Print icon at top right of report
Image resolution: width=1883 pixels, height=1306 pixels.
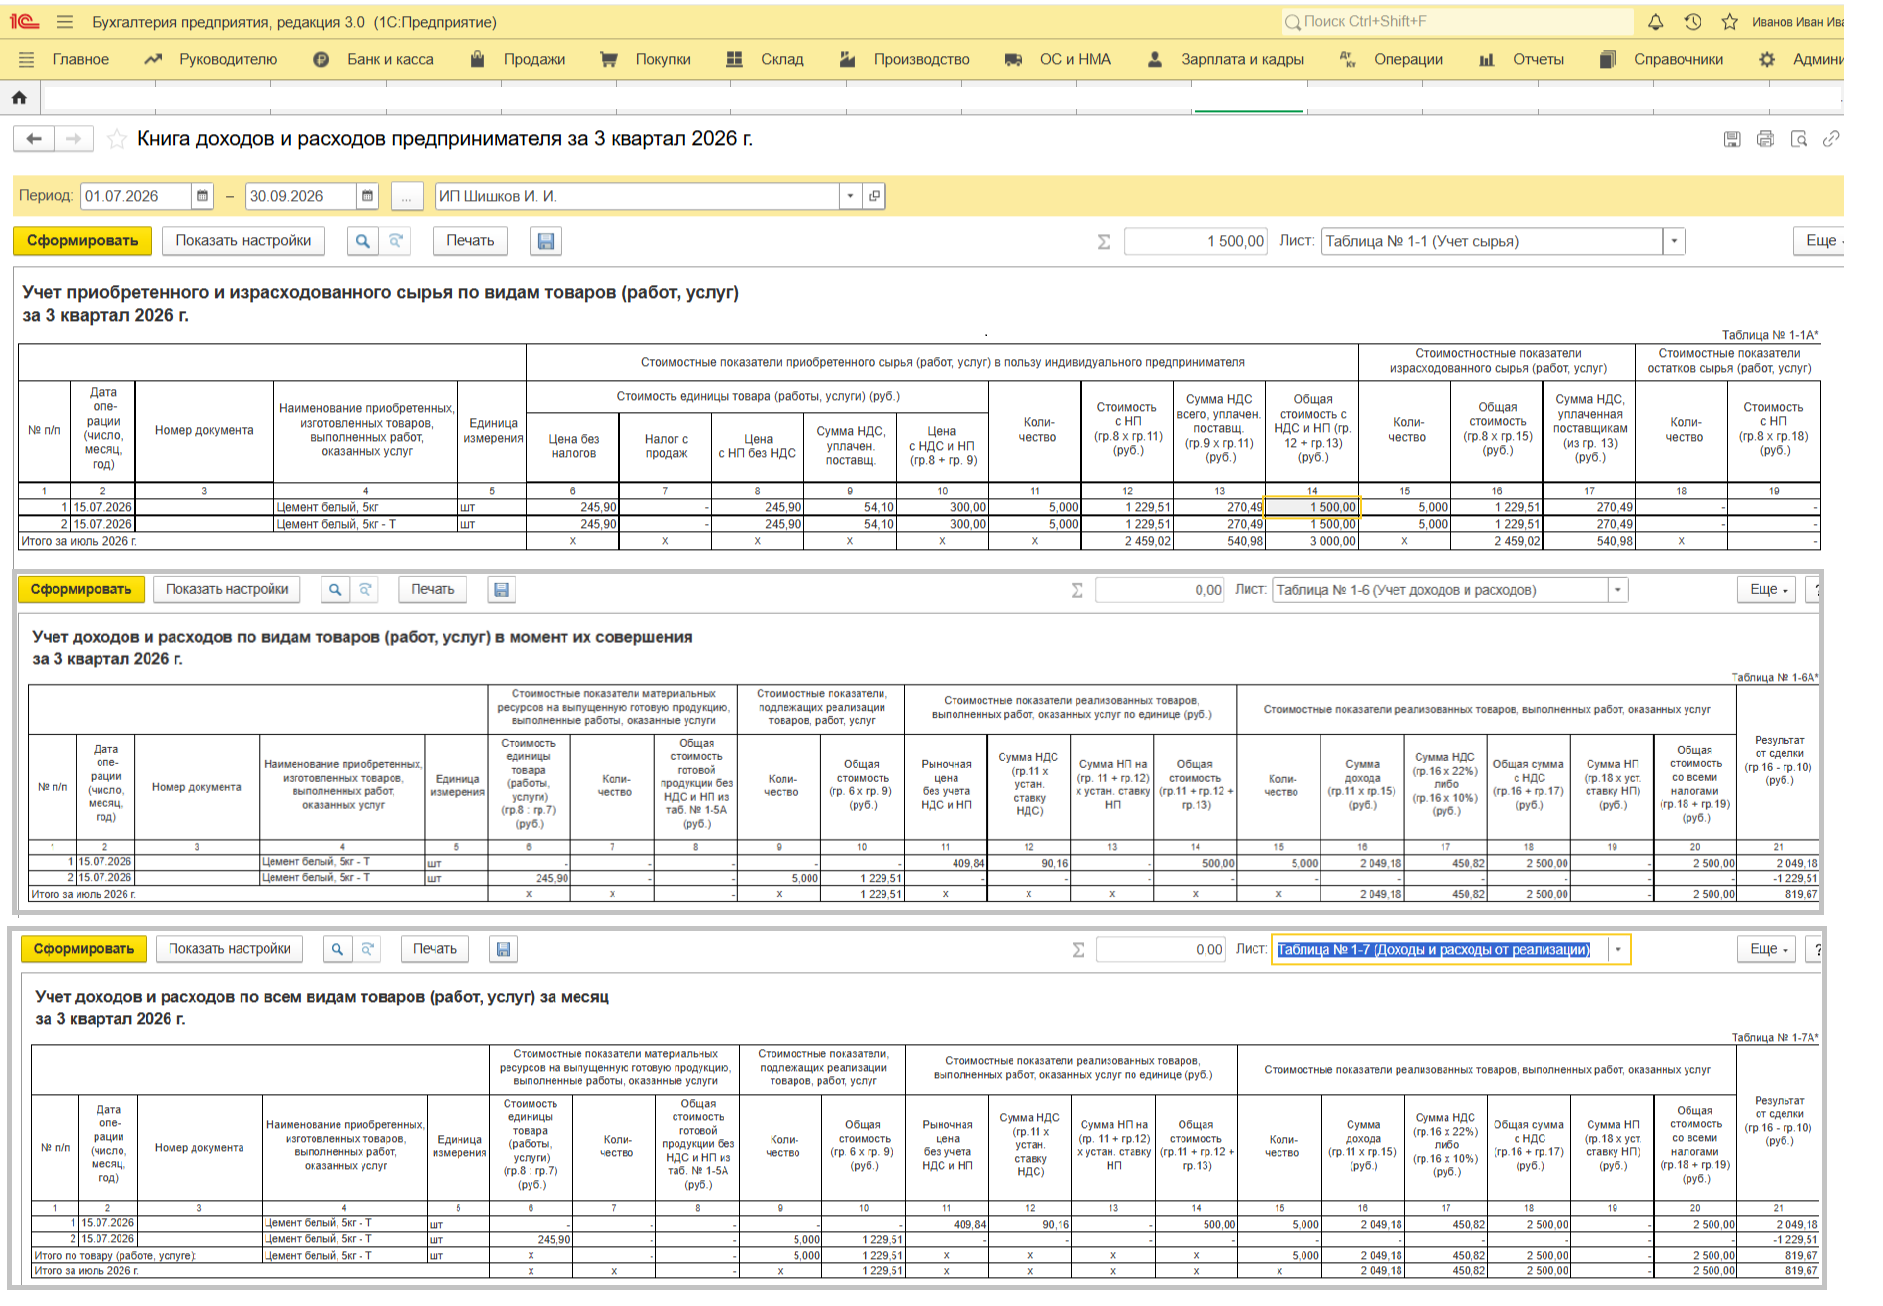point(1765,139)
